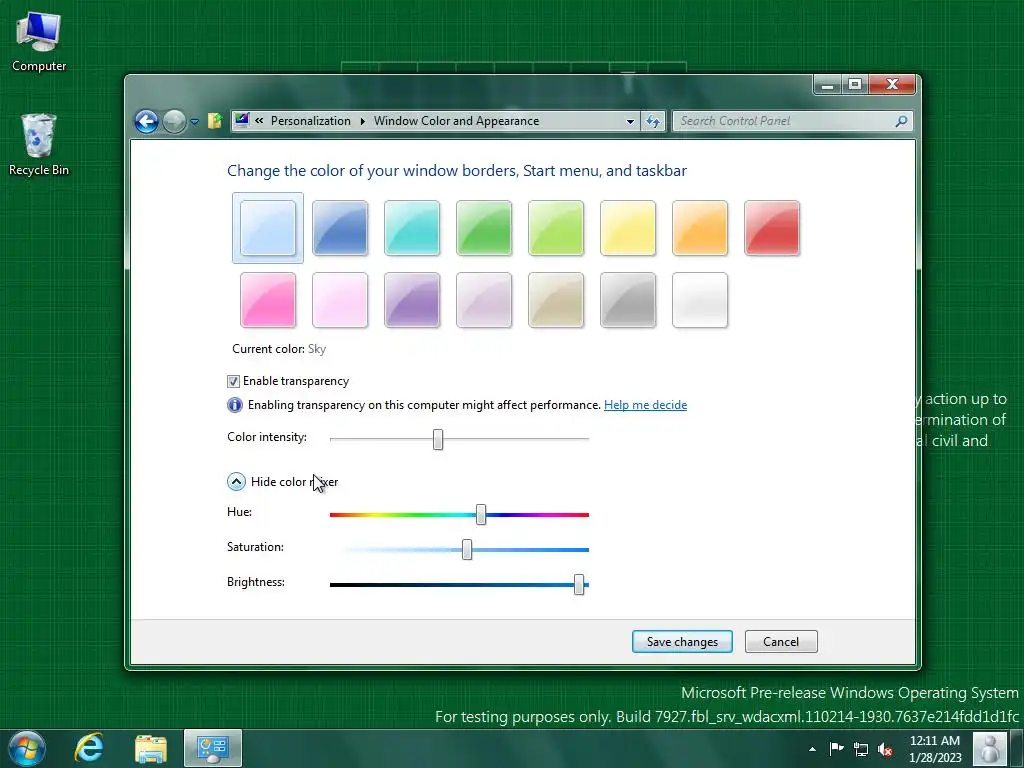
Task: Click the Color intensity slider thumb
Action: coord(438,440)
